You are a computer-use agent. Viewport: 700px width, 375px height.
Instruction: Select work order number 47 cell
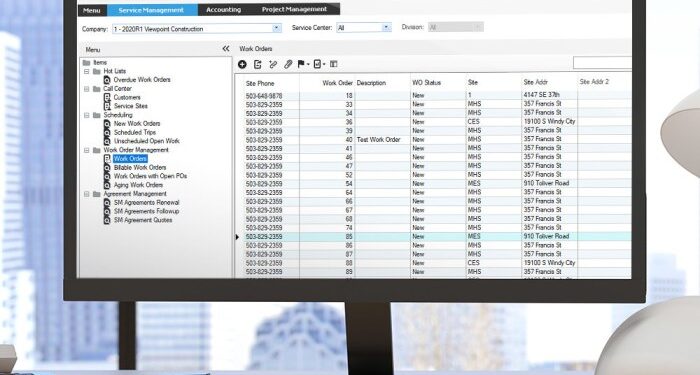tap(327, 166)
